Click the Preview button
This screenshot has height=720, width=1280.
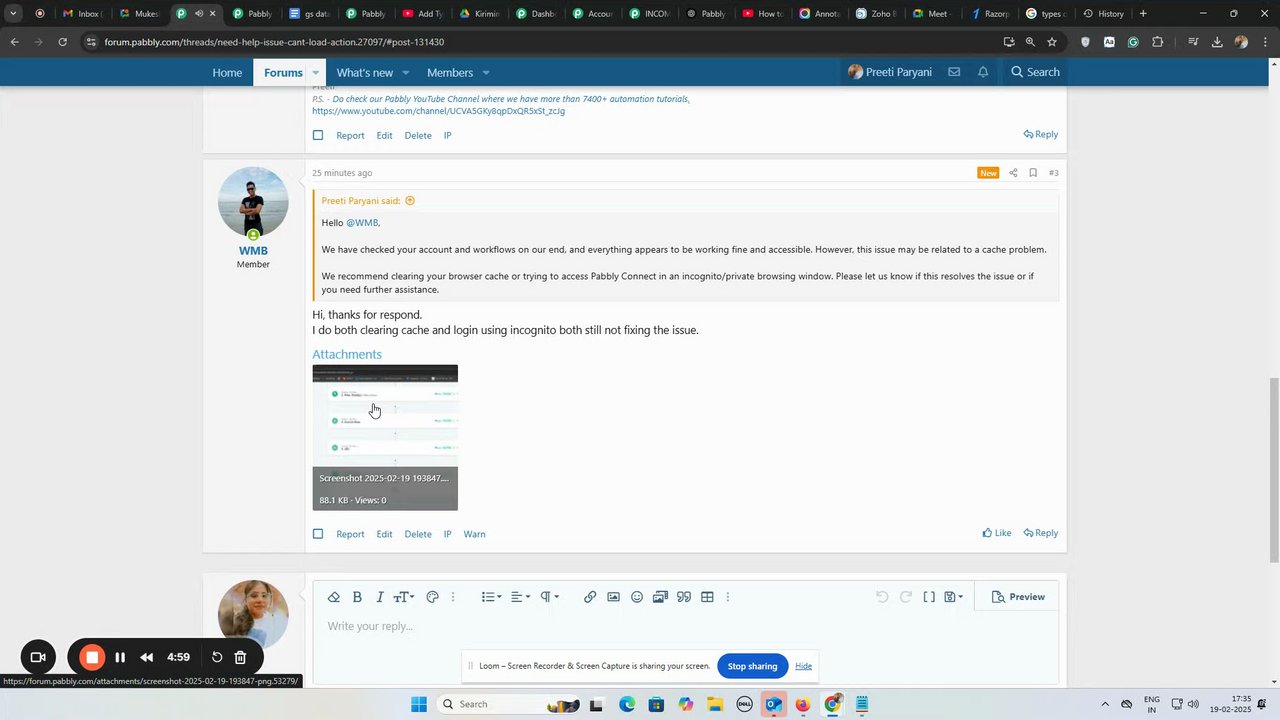(1018, 597)
